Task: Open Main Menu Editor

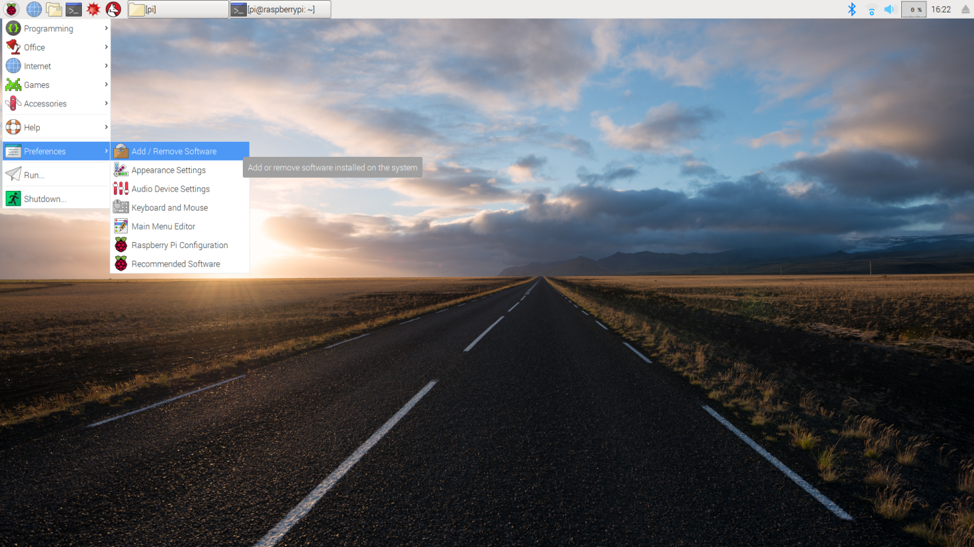Action: point(180,227)
